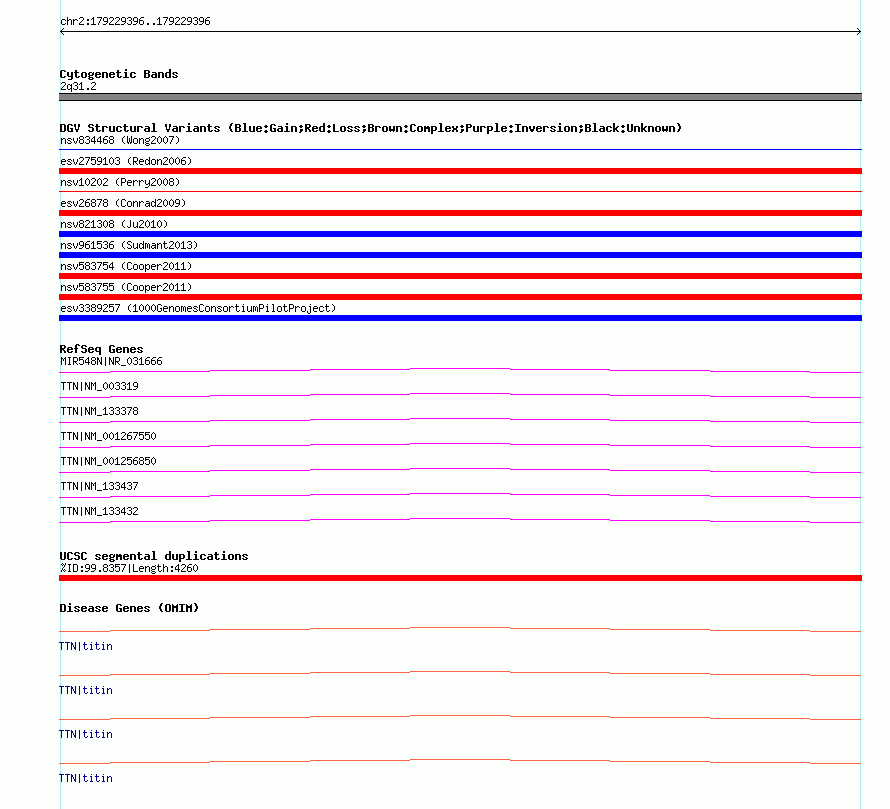Click red loss bar under nsv583755
Screen dimensions: 890x809
click(x=460, y=297)
